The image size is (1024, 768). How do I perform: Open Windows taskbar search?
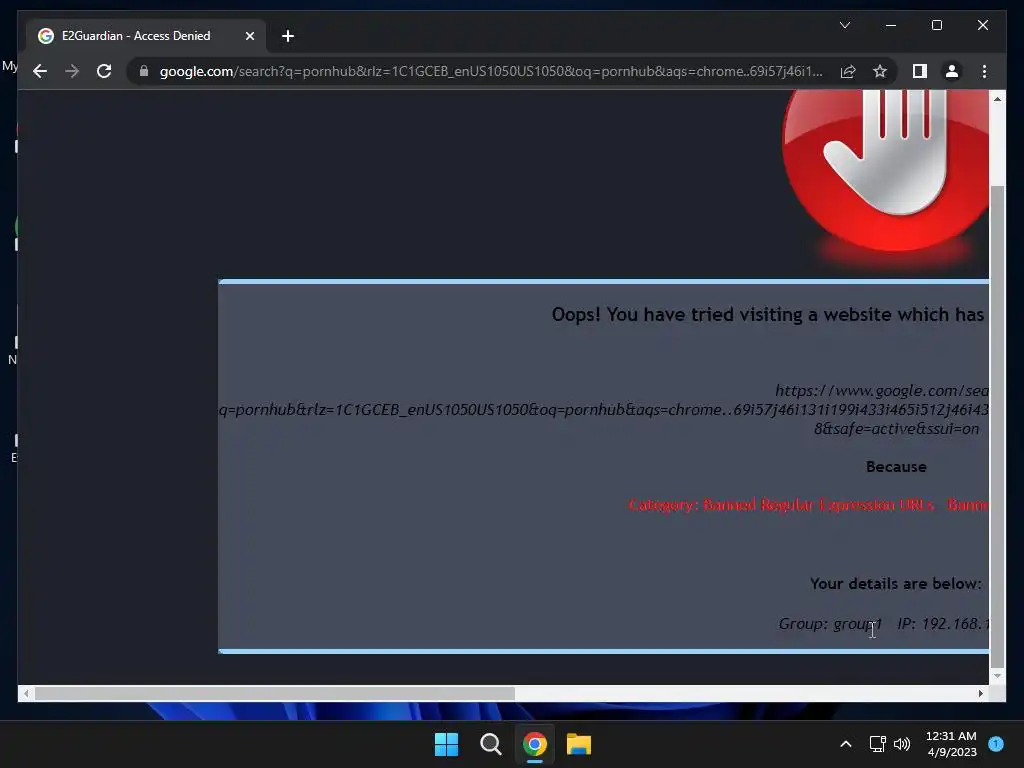(x=490, y=744)
